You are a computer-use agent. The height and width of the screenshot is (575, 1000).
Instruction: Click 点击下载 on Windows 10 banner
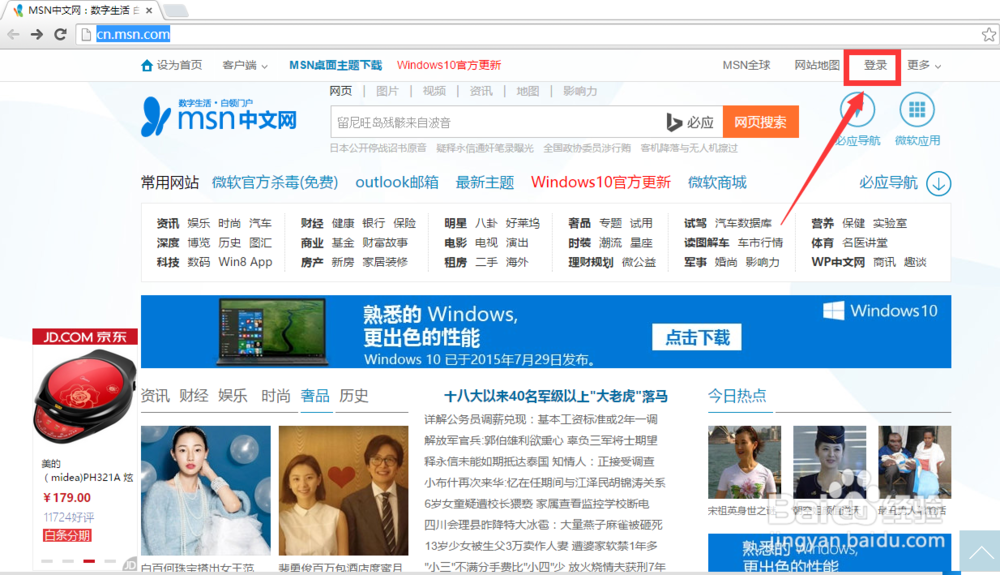click(696, 337)
